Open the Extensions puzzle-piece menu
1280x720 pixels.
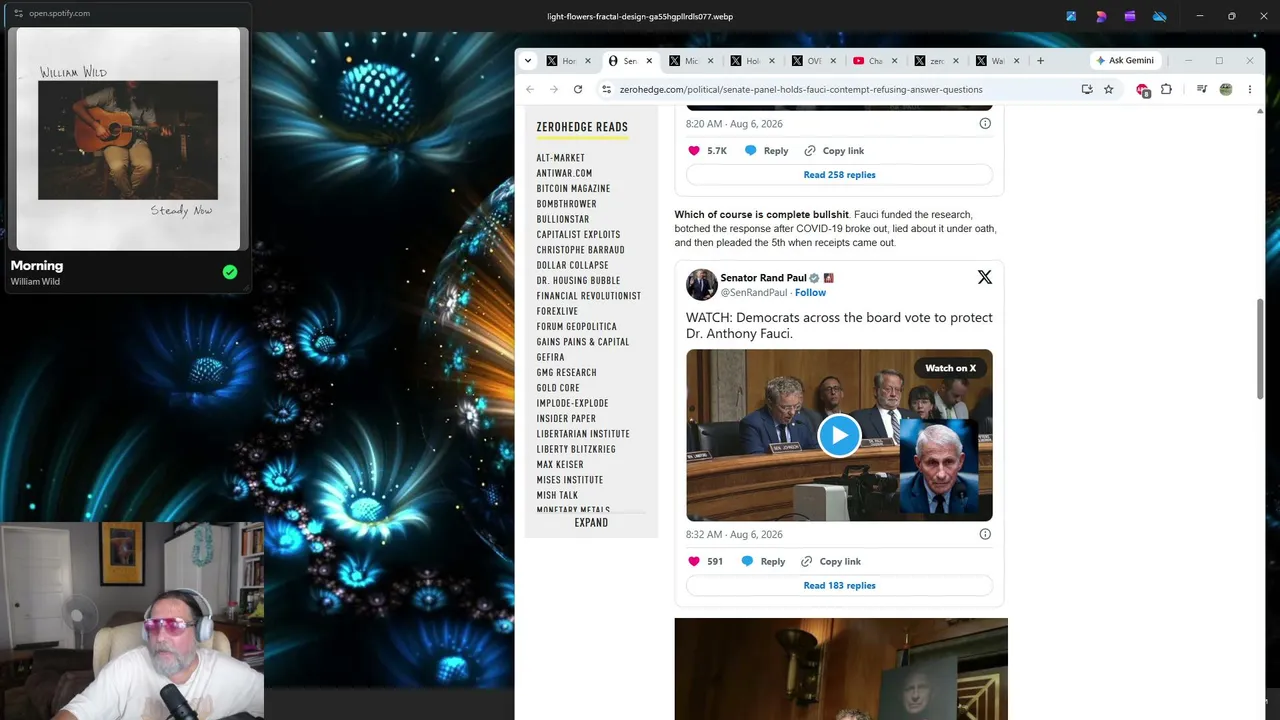click(1166, 89)
